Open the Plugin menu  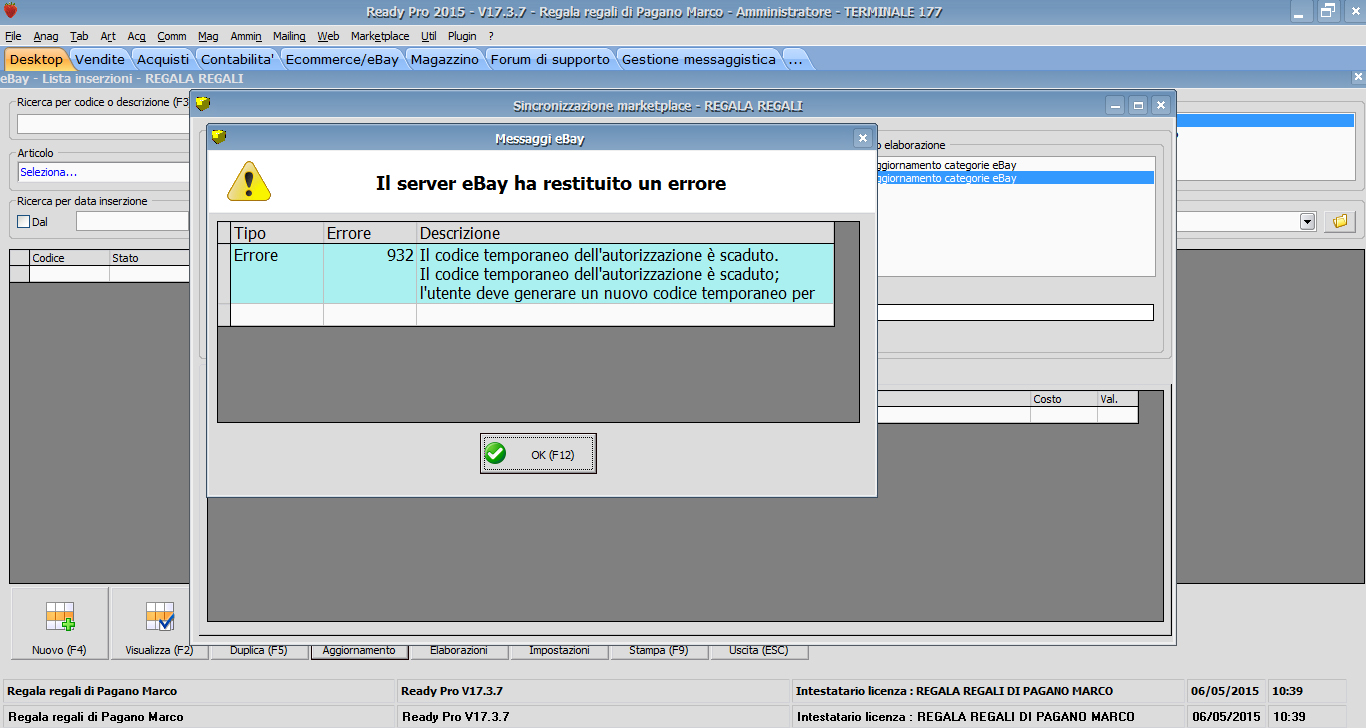click(x=462, y=36)
